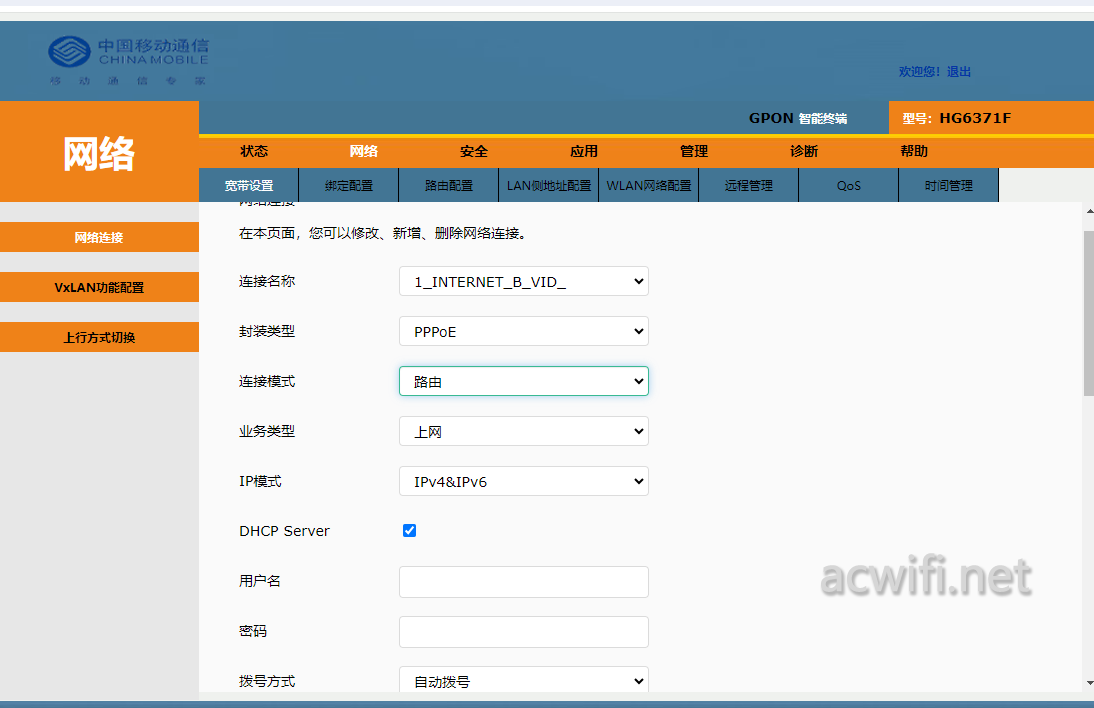
Task: Switch to the 诊断 menu tab
Action: click(x=804, y=151)
